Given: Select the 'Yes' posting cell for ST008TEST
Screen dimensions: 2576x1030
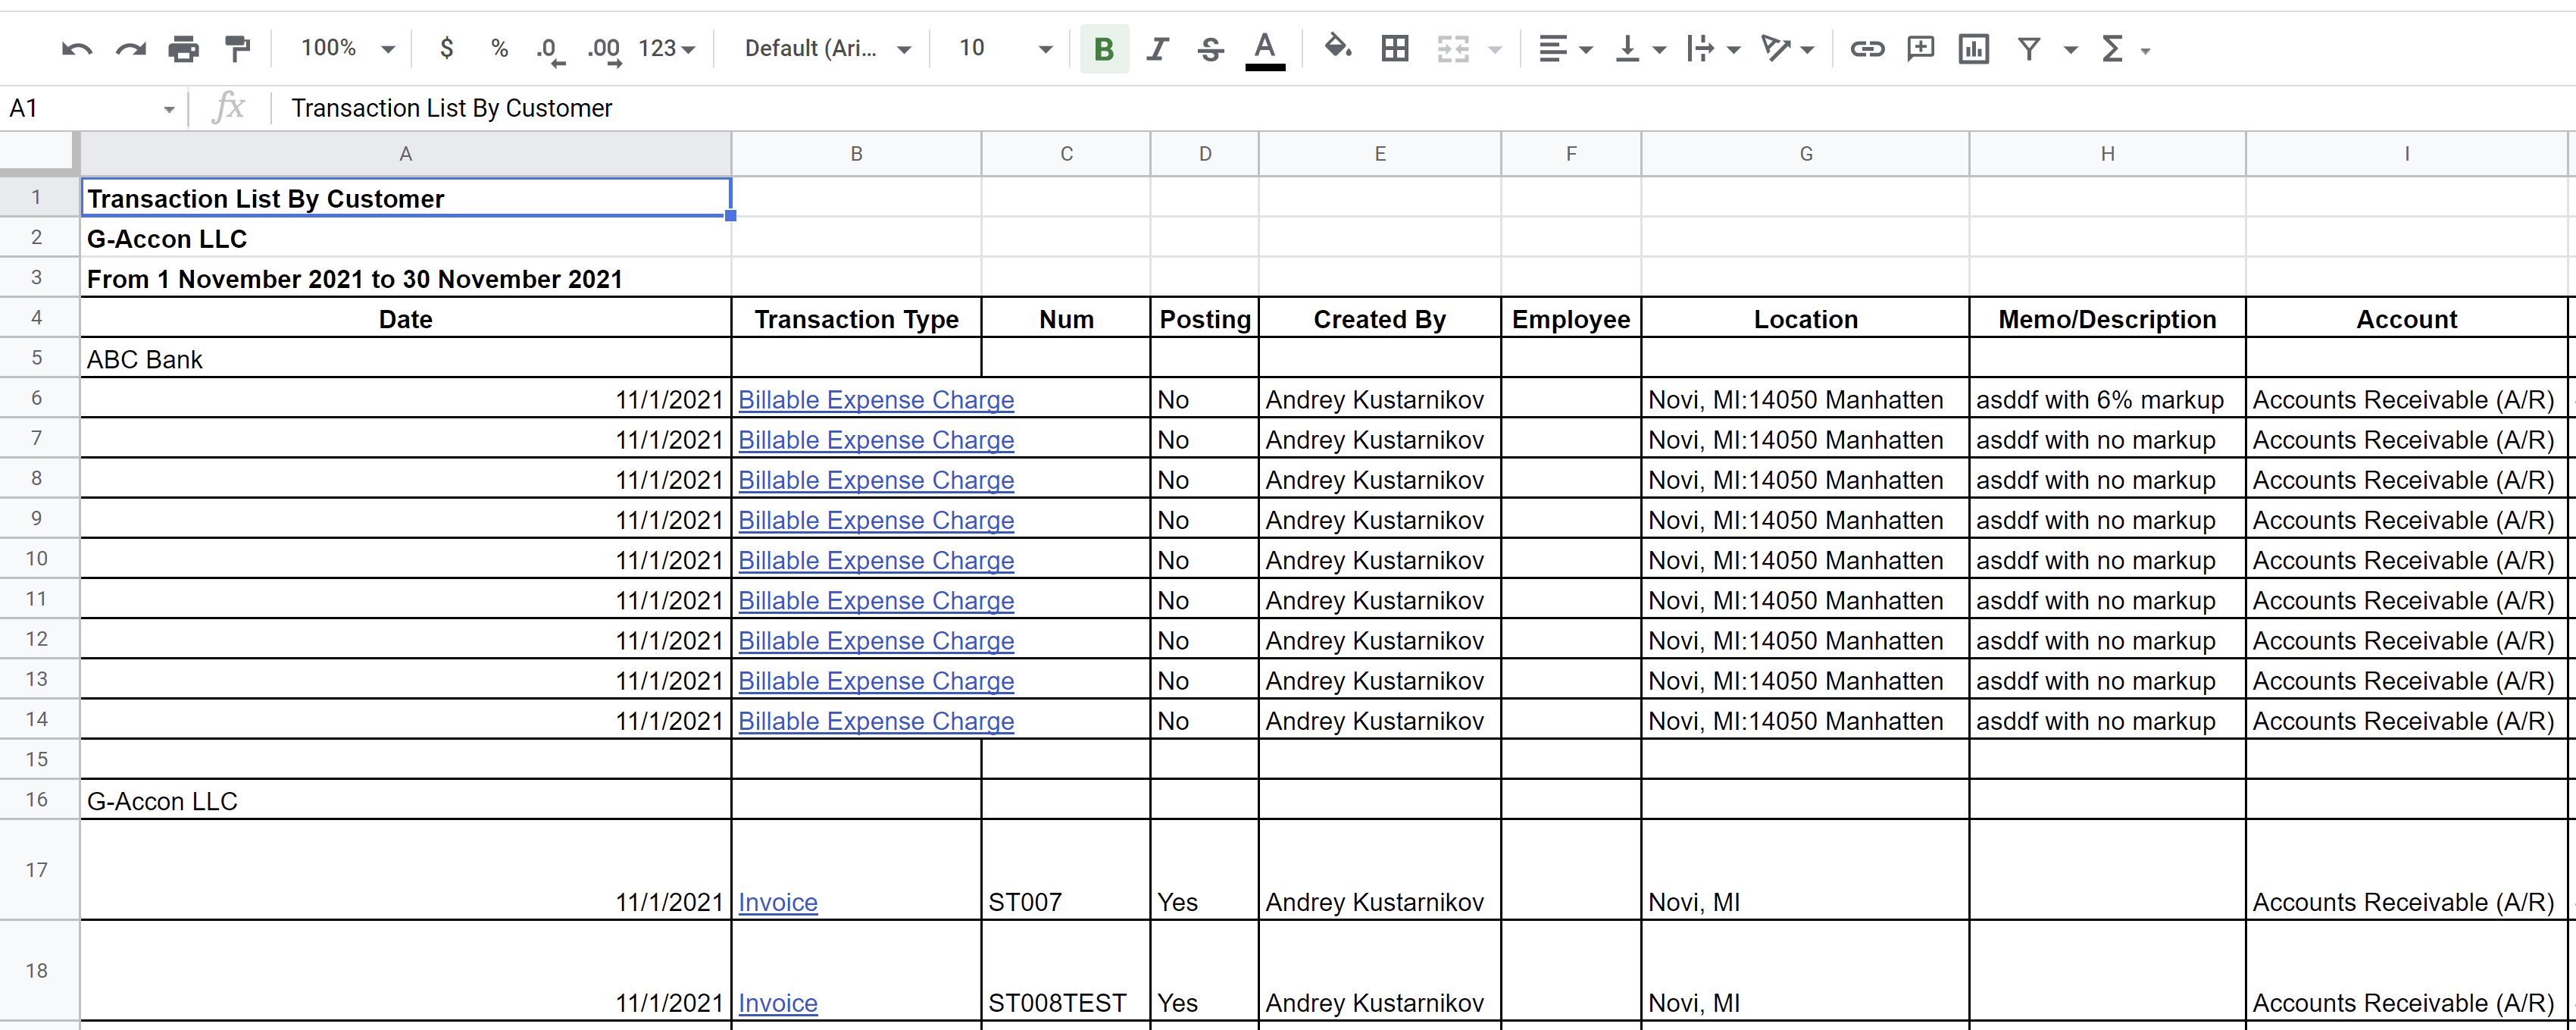Looking at the screenshot, I should 1204,971.
